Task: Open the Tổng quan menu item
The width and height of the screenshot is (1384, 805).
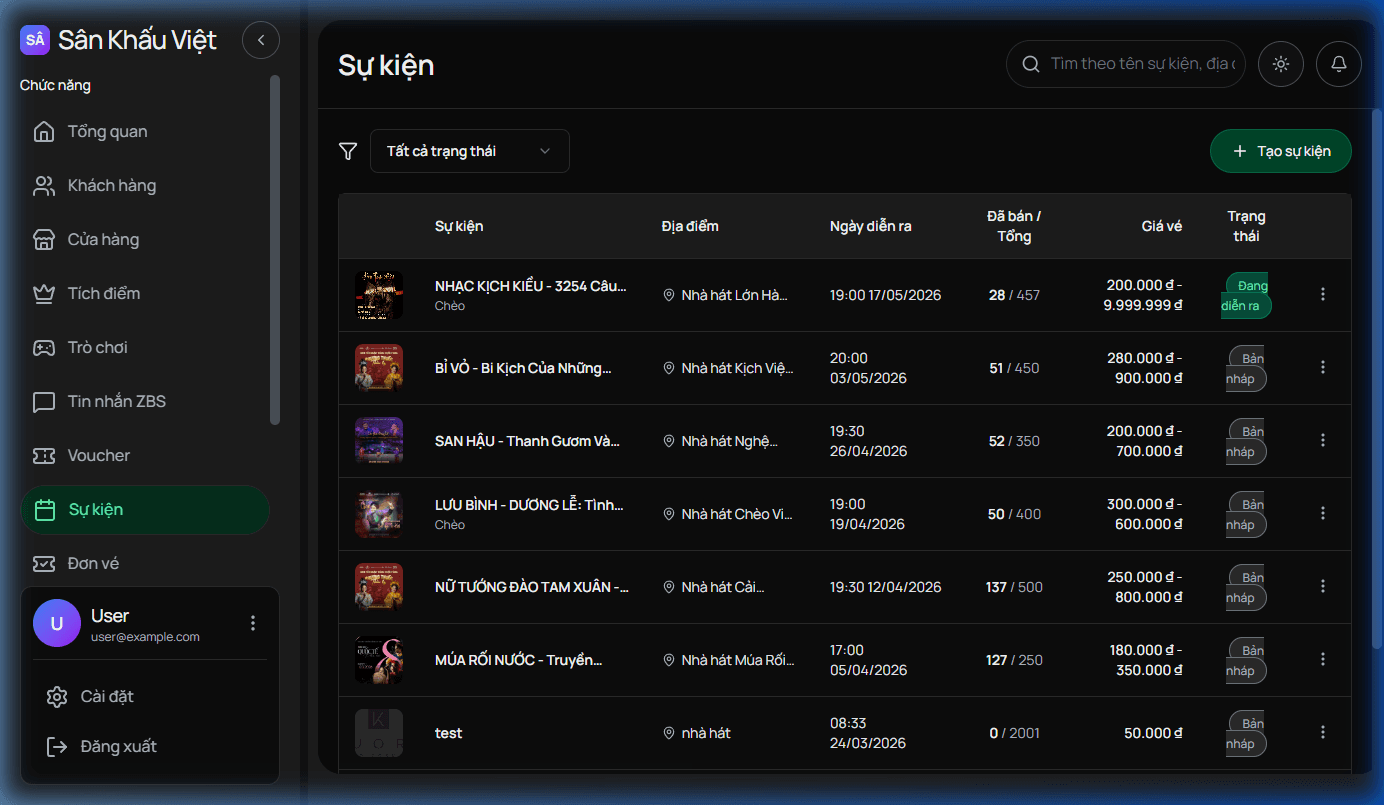Action: pos(107,132)
